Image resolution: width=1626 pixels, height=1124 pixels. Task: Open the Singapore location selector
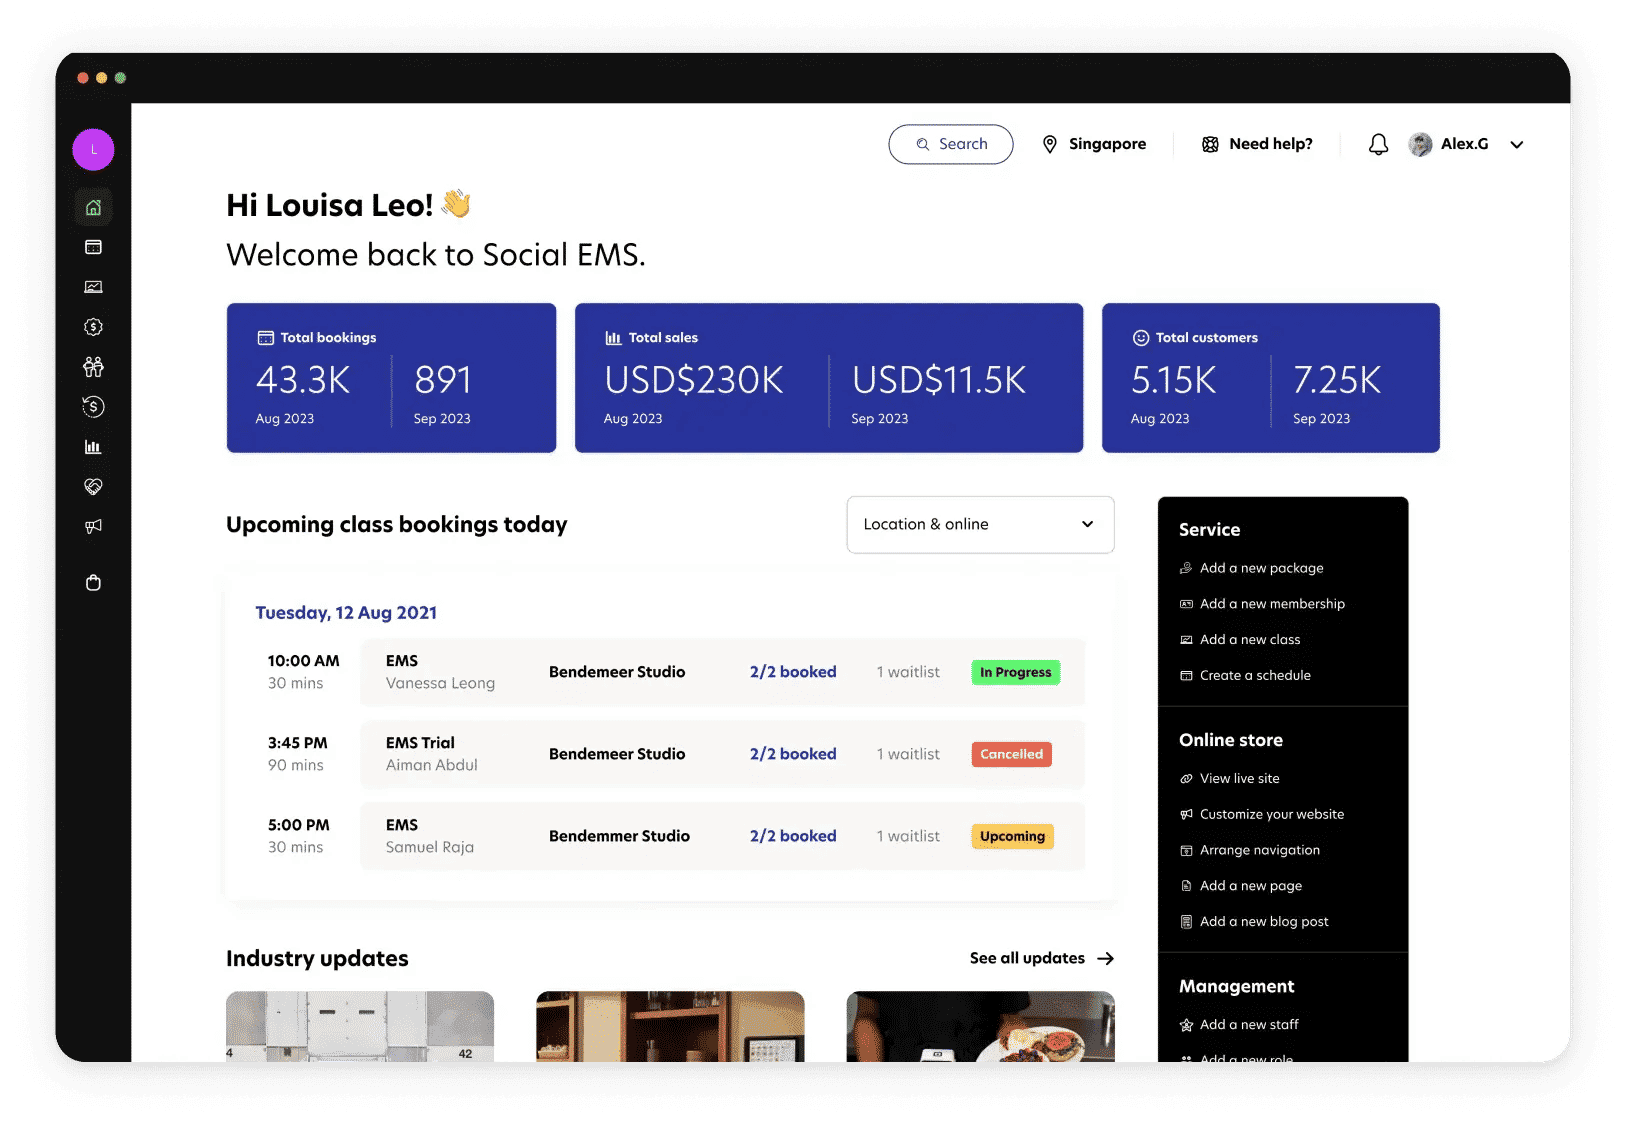click(x=1094, y=144)
